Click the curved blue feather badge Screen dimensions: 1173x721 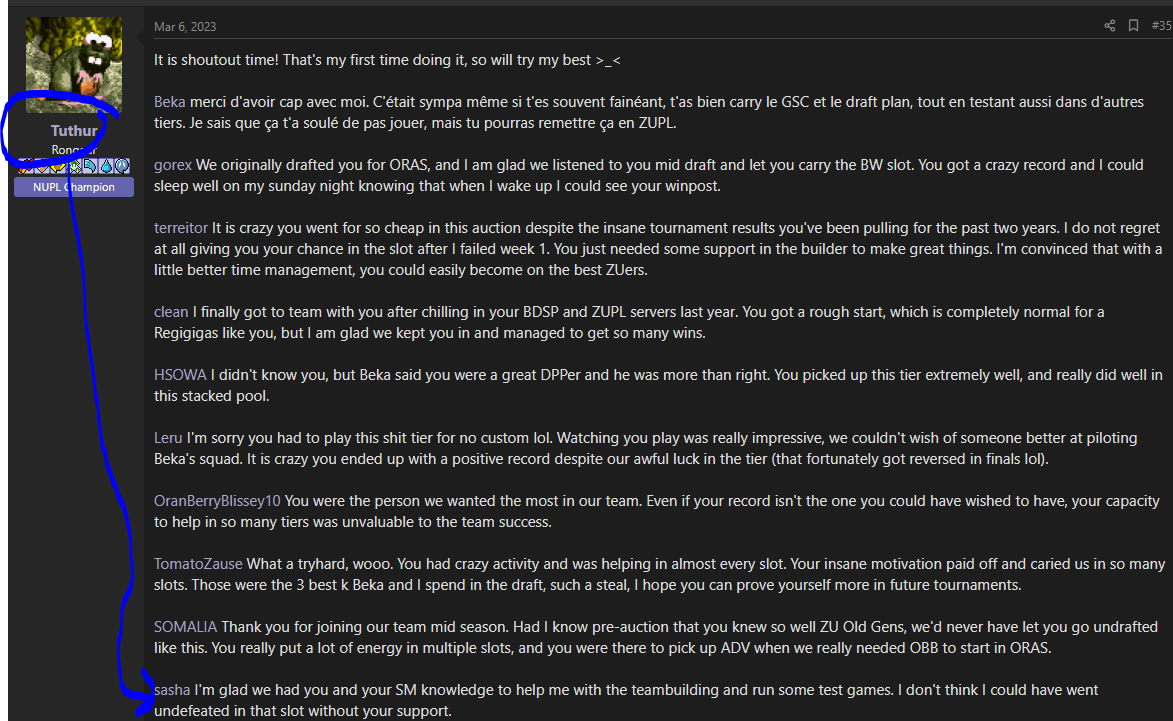(90, 166)
